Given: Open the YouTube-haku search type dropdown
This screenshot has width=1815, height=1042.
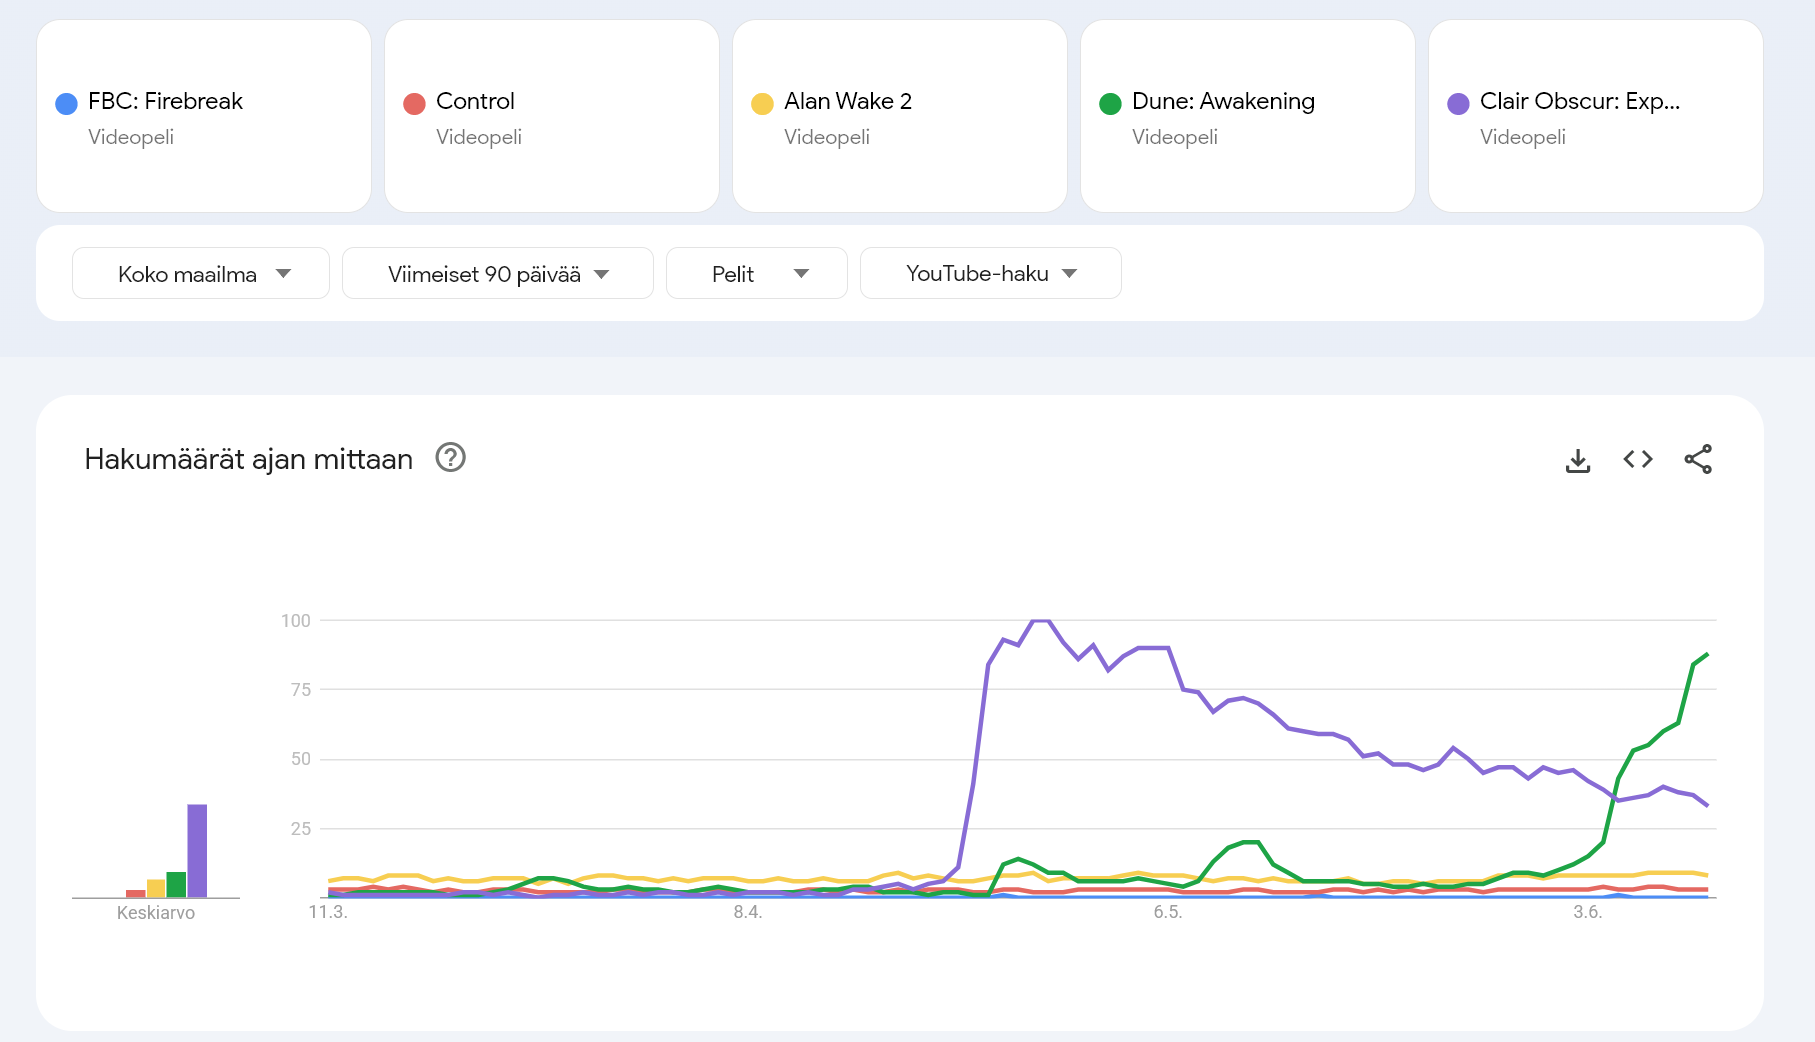Looking at the screenshot, I should click(x=991, y=273).
